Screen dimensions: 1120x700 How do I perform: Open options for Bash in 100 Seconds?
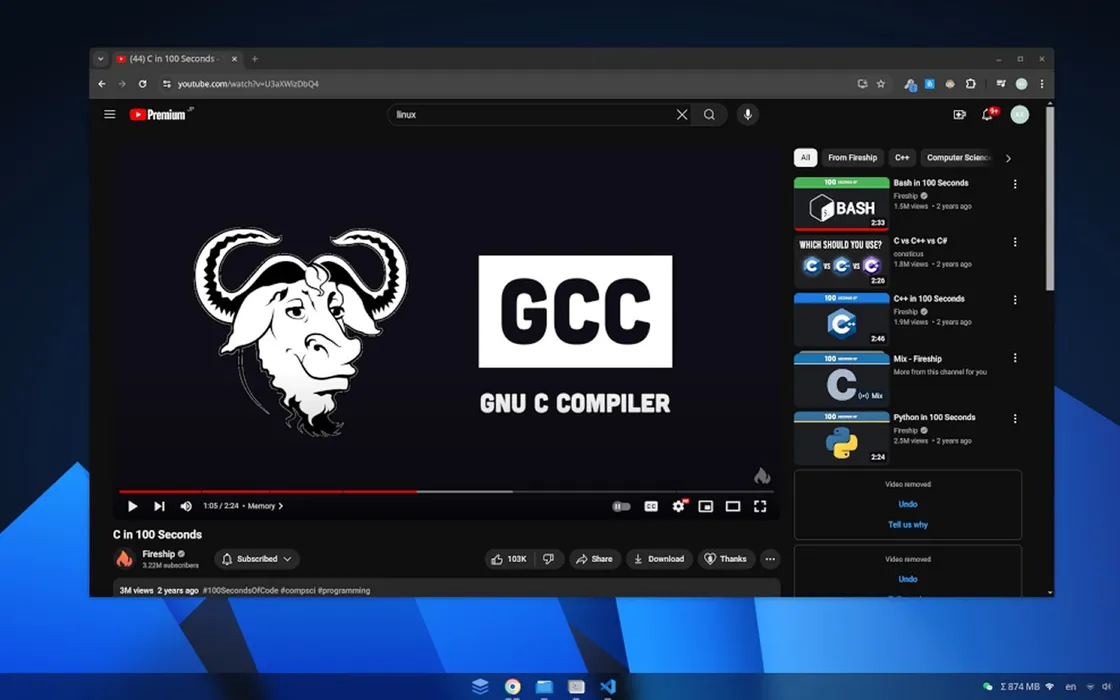[1014, 184]
